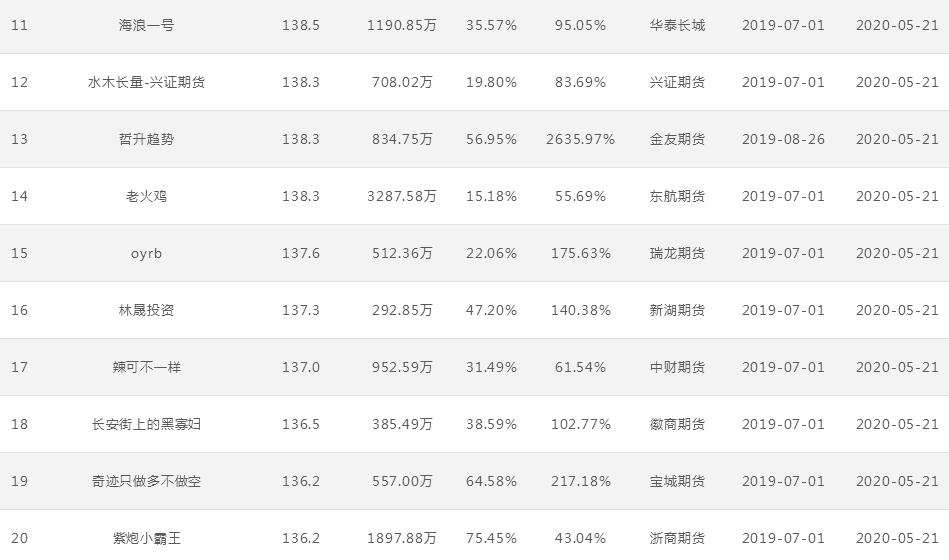Click the 浙商期货 company name
949x560 pixels.
pos(677,538)
